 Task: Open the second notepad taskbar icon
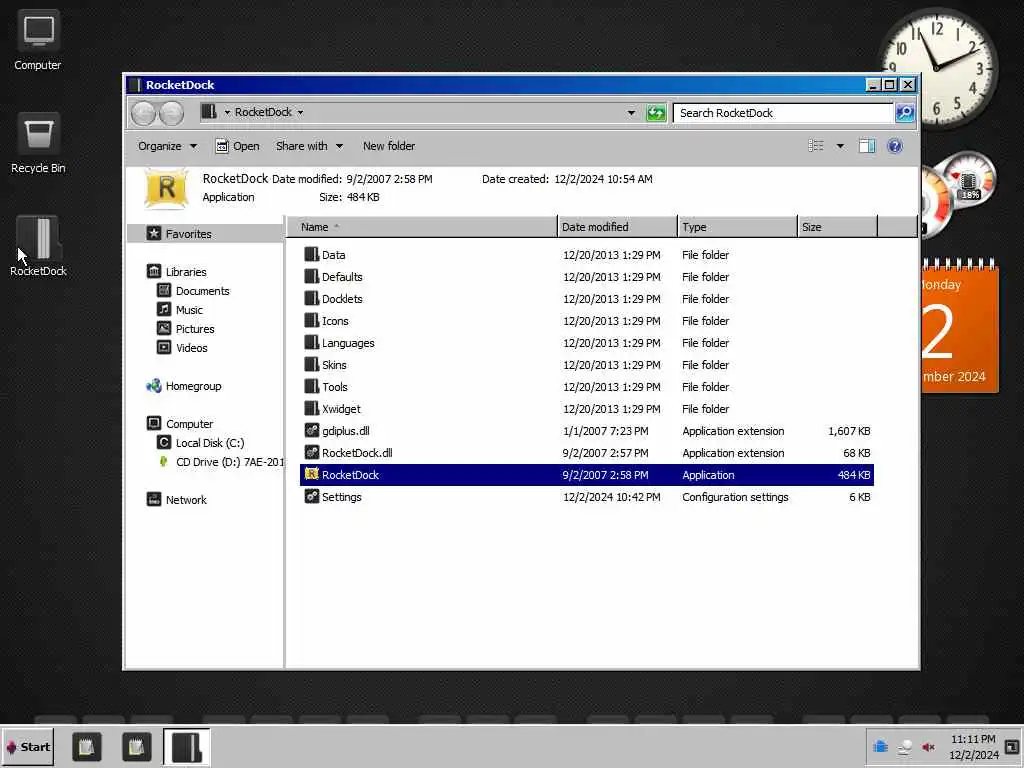(x=136, y=747)
